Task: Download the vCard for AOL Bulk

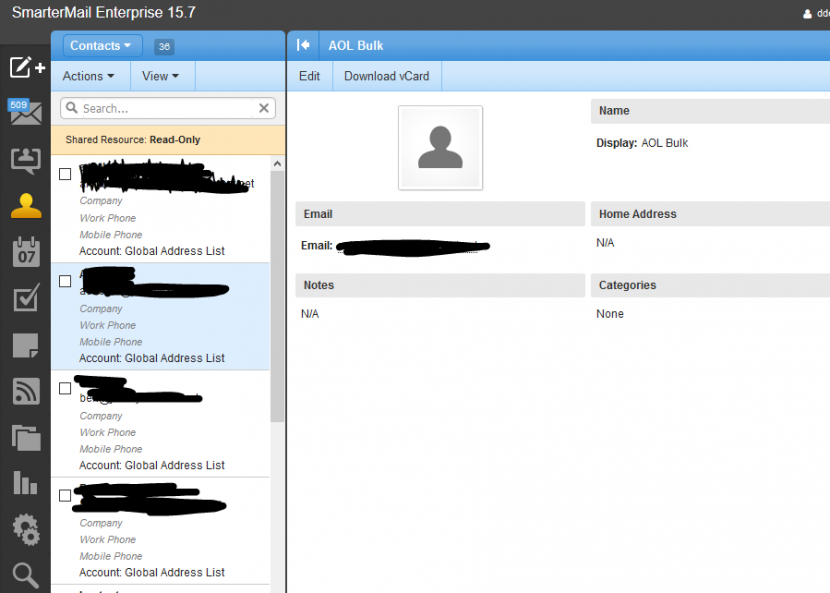Action: pos(386,75)
